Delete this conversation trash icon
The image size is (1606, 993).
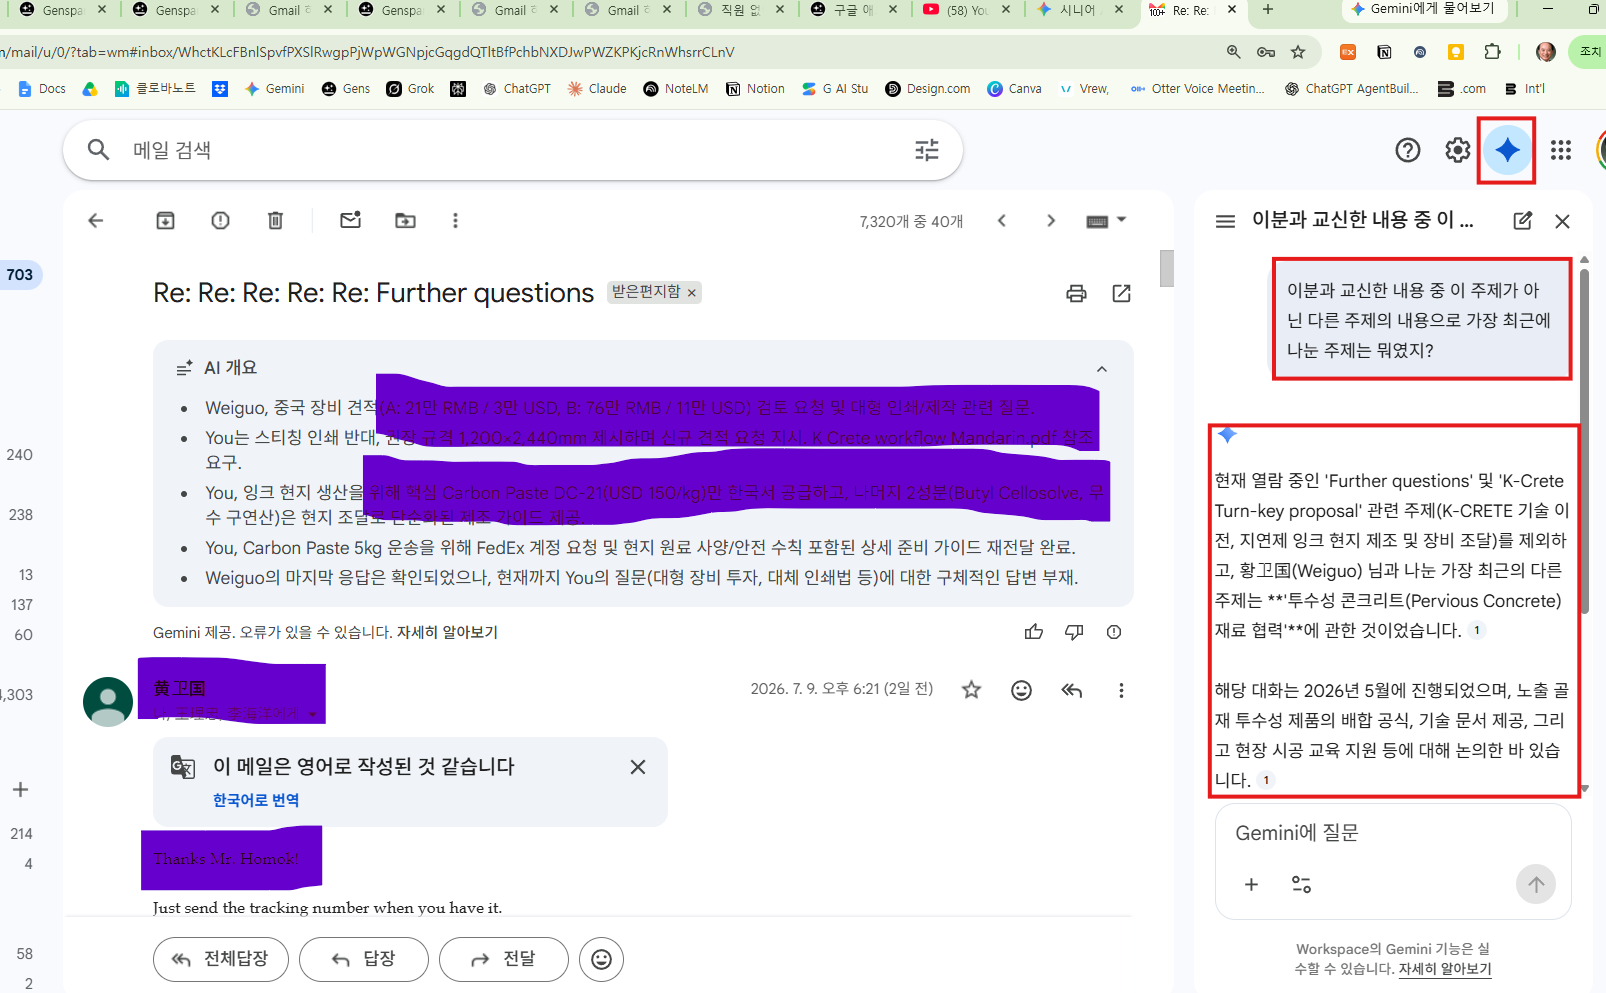point(276,221)
